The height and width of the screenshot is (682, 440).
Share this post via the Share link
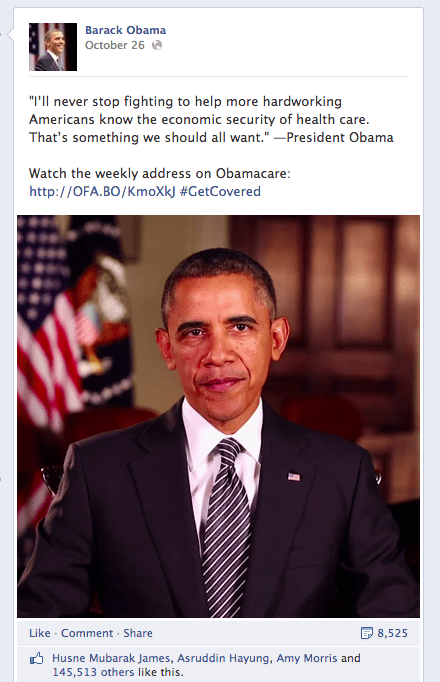coord(138,633)
